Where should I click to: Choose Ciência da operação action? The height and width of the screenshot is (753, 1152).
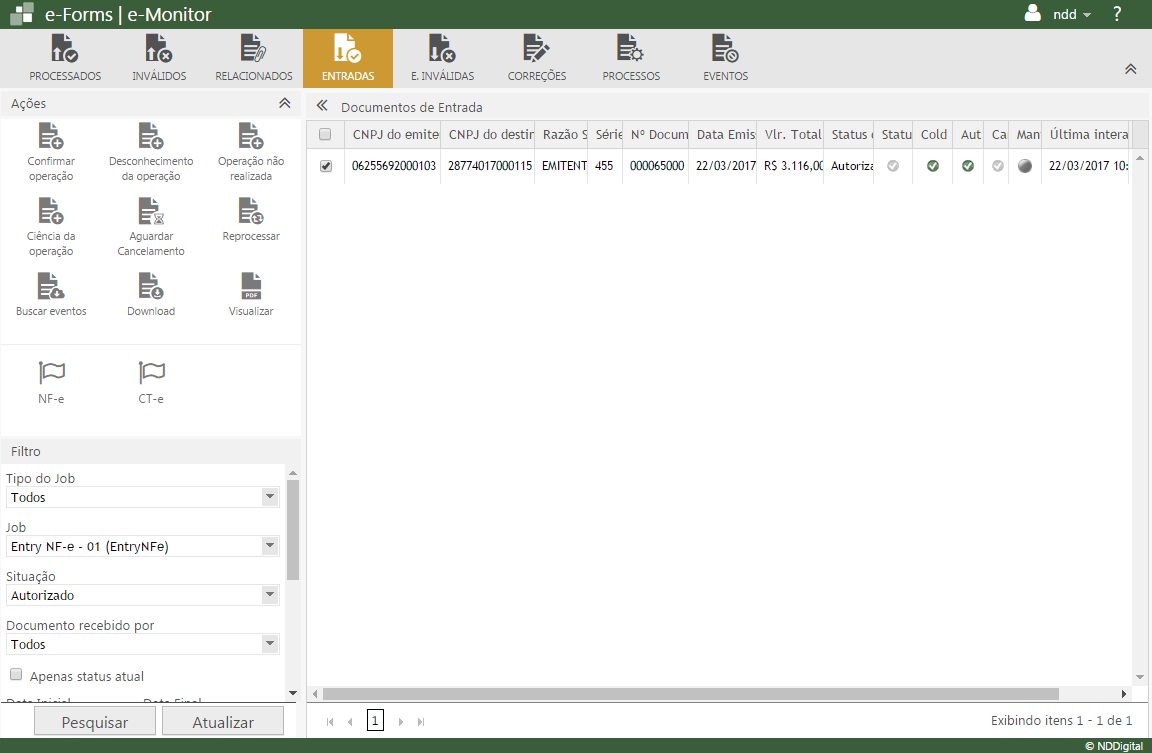click(x=51, y=211)
